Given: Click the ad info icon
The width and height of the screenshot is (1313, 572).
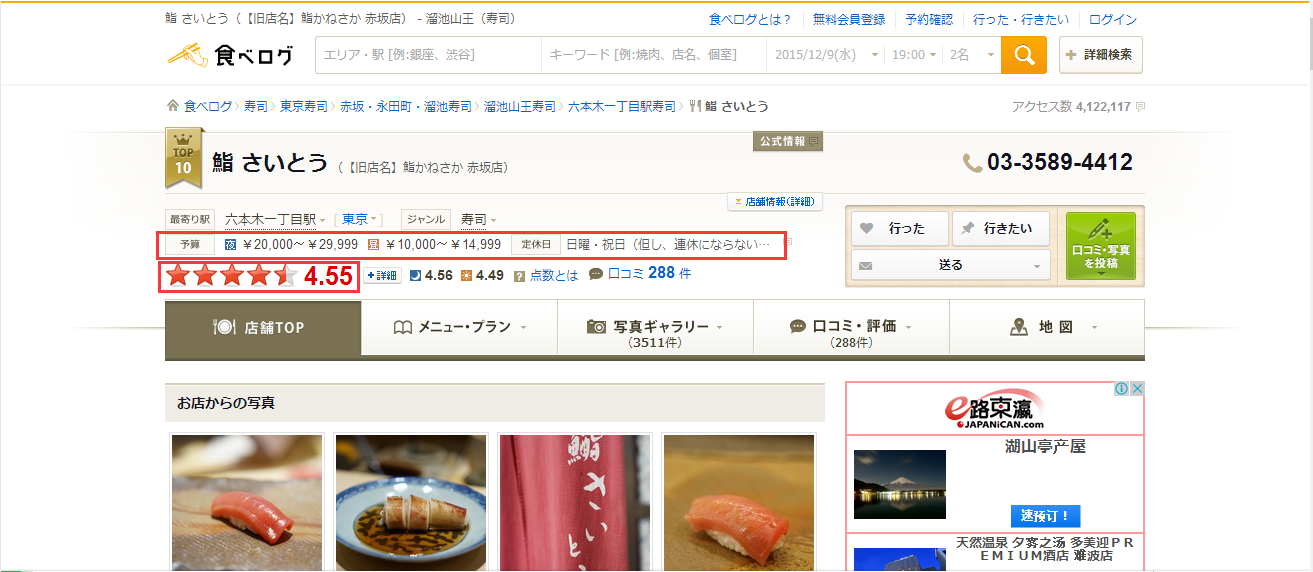Looking at the screenshot, I should [x=1122, y=389].
